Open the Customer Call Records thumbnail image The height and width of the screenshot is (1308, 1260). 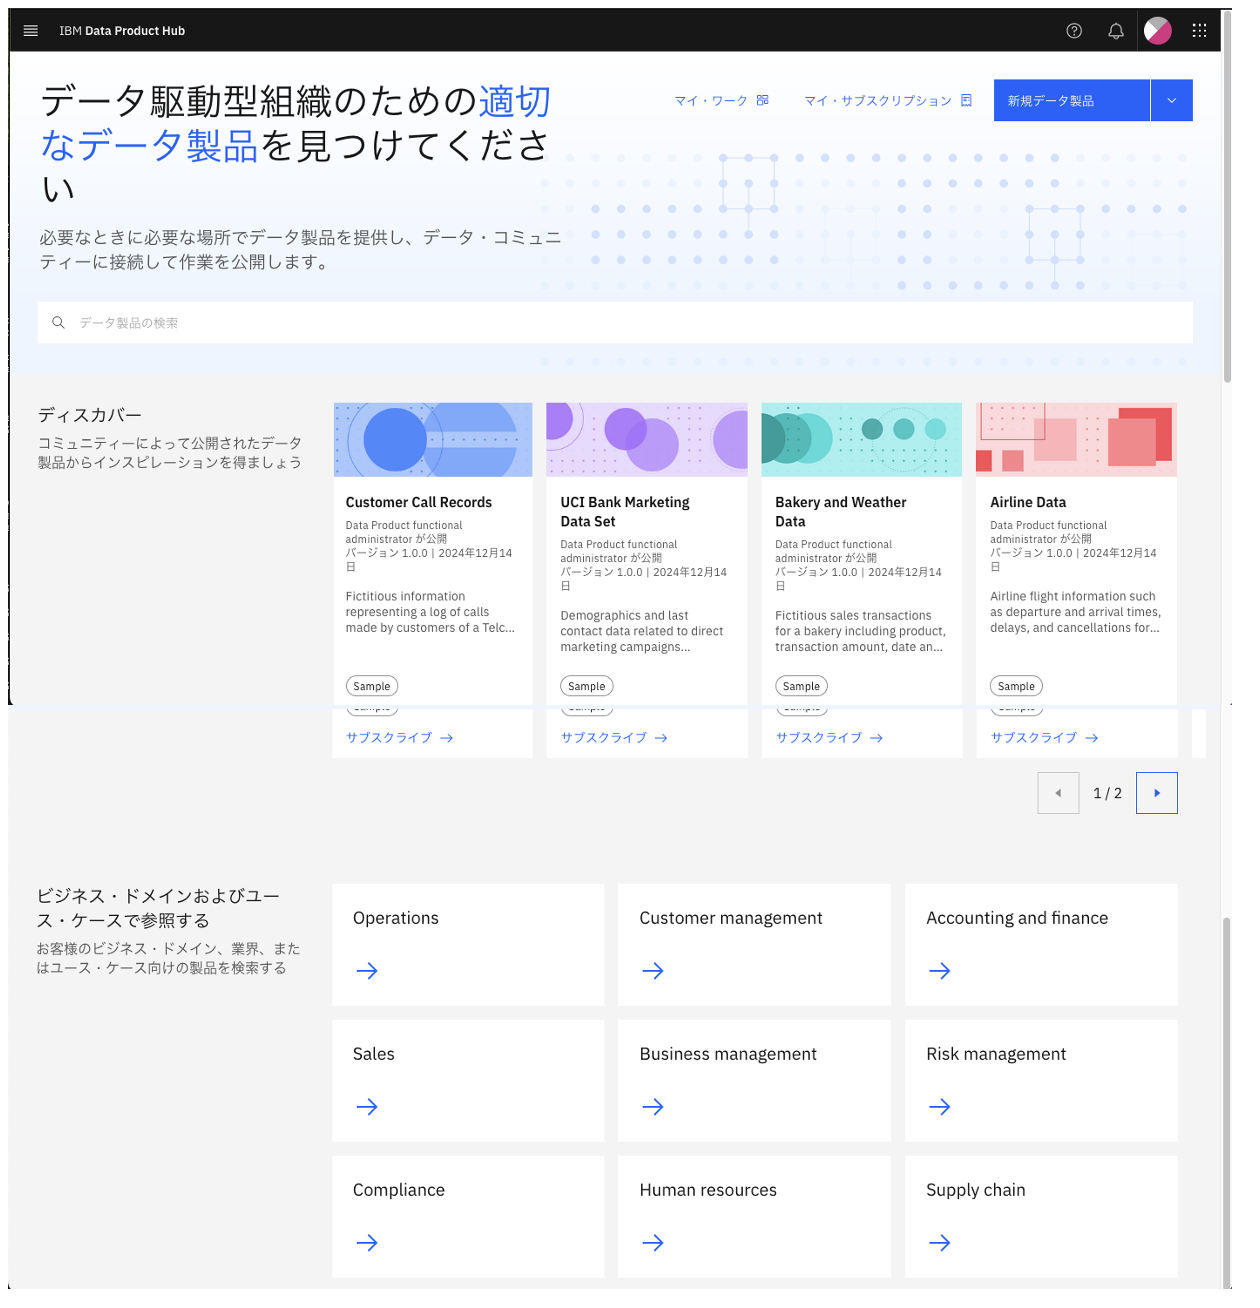tap(432, 439)
